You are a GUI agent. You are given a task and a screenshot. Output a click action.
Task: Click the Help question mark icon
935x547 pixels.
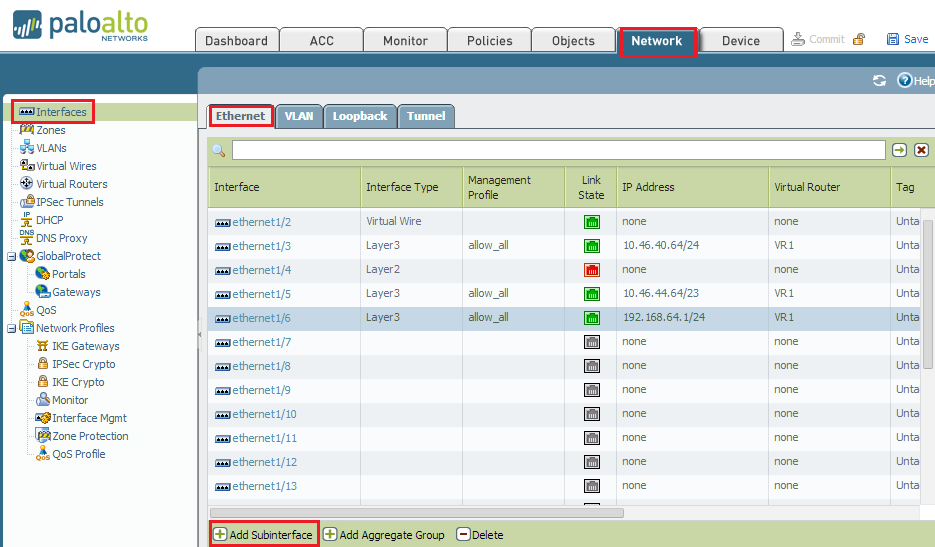pos(904,81)
